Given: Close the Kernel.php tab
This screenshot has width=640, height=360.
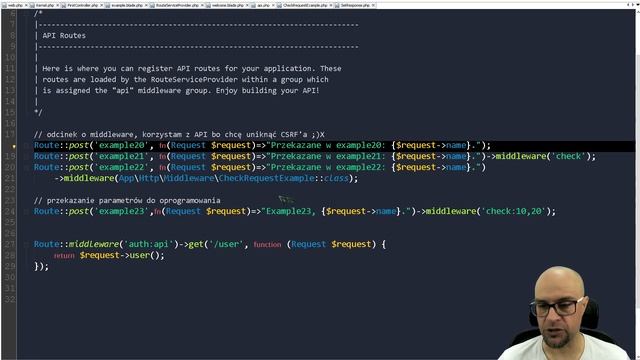Looking at the screenshot, I should (x=58, y=5).
